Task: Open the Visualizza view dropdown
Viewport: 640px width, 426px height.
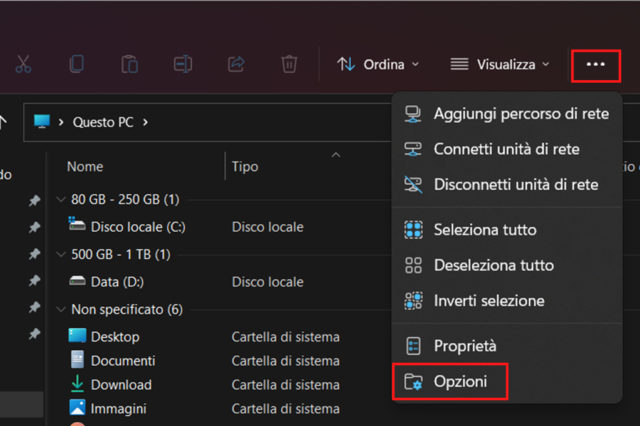Action: click(499, 64)
